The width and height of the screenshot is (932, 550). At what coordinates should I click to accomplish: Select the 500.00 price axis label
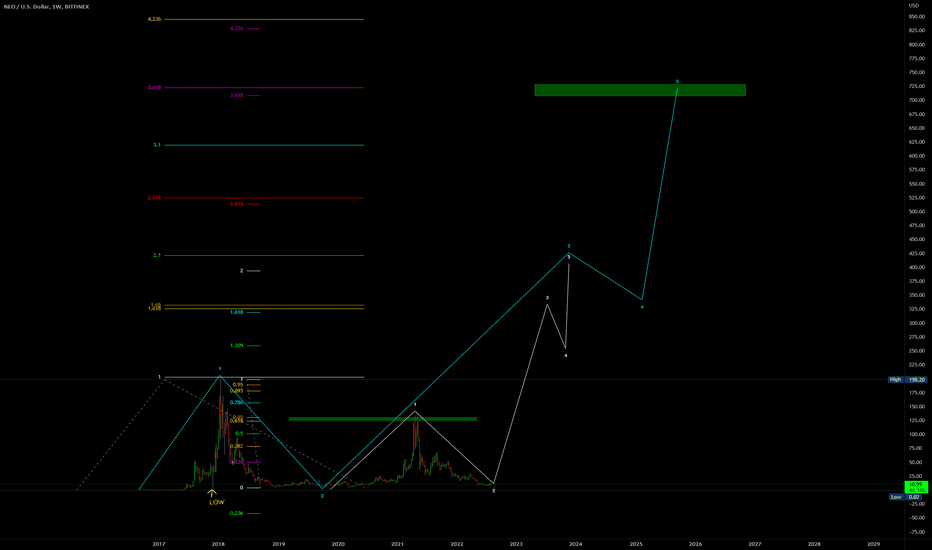[917, 212]
